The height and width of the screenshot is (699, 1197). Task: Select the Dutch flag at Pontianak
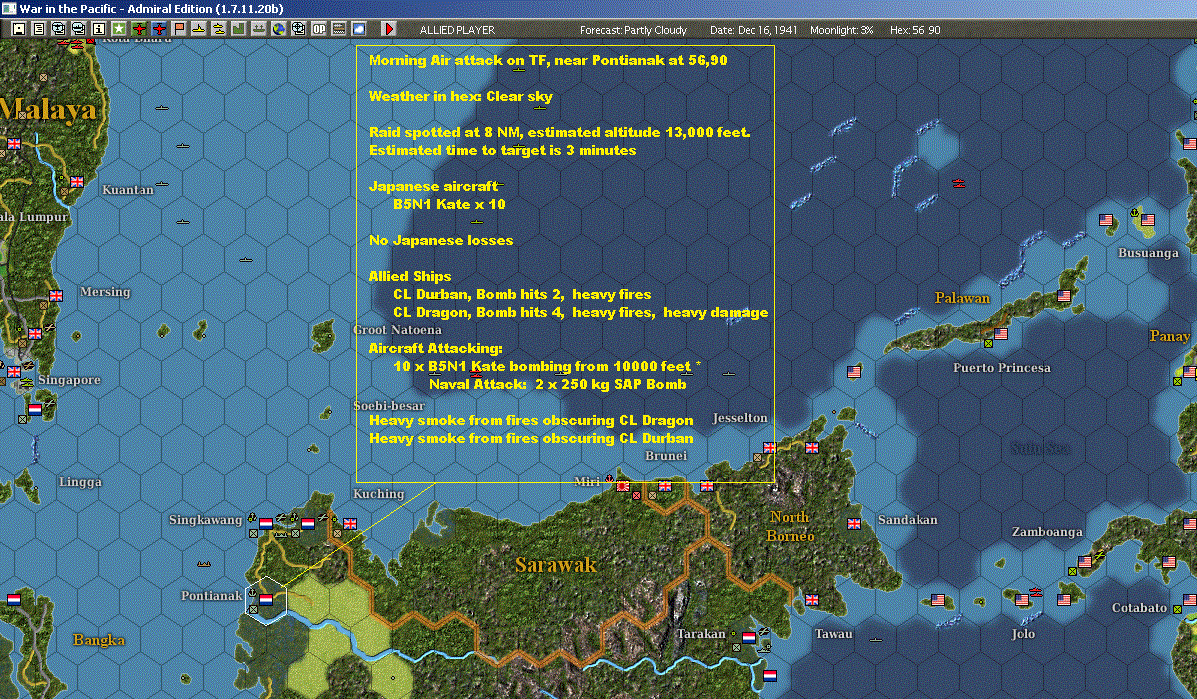point(266,600)
